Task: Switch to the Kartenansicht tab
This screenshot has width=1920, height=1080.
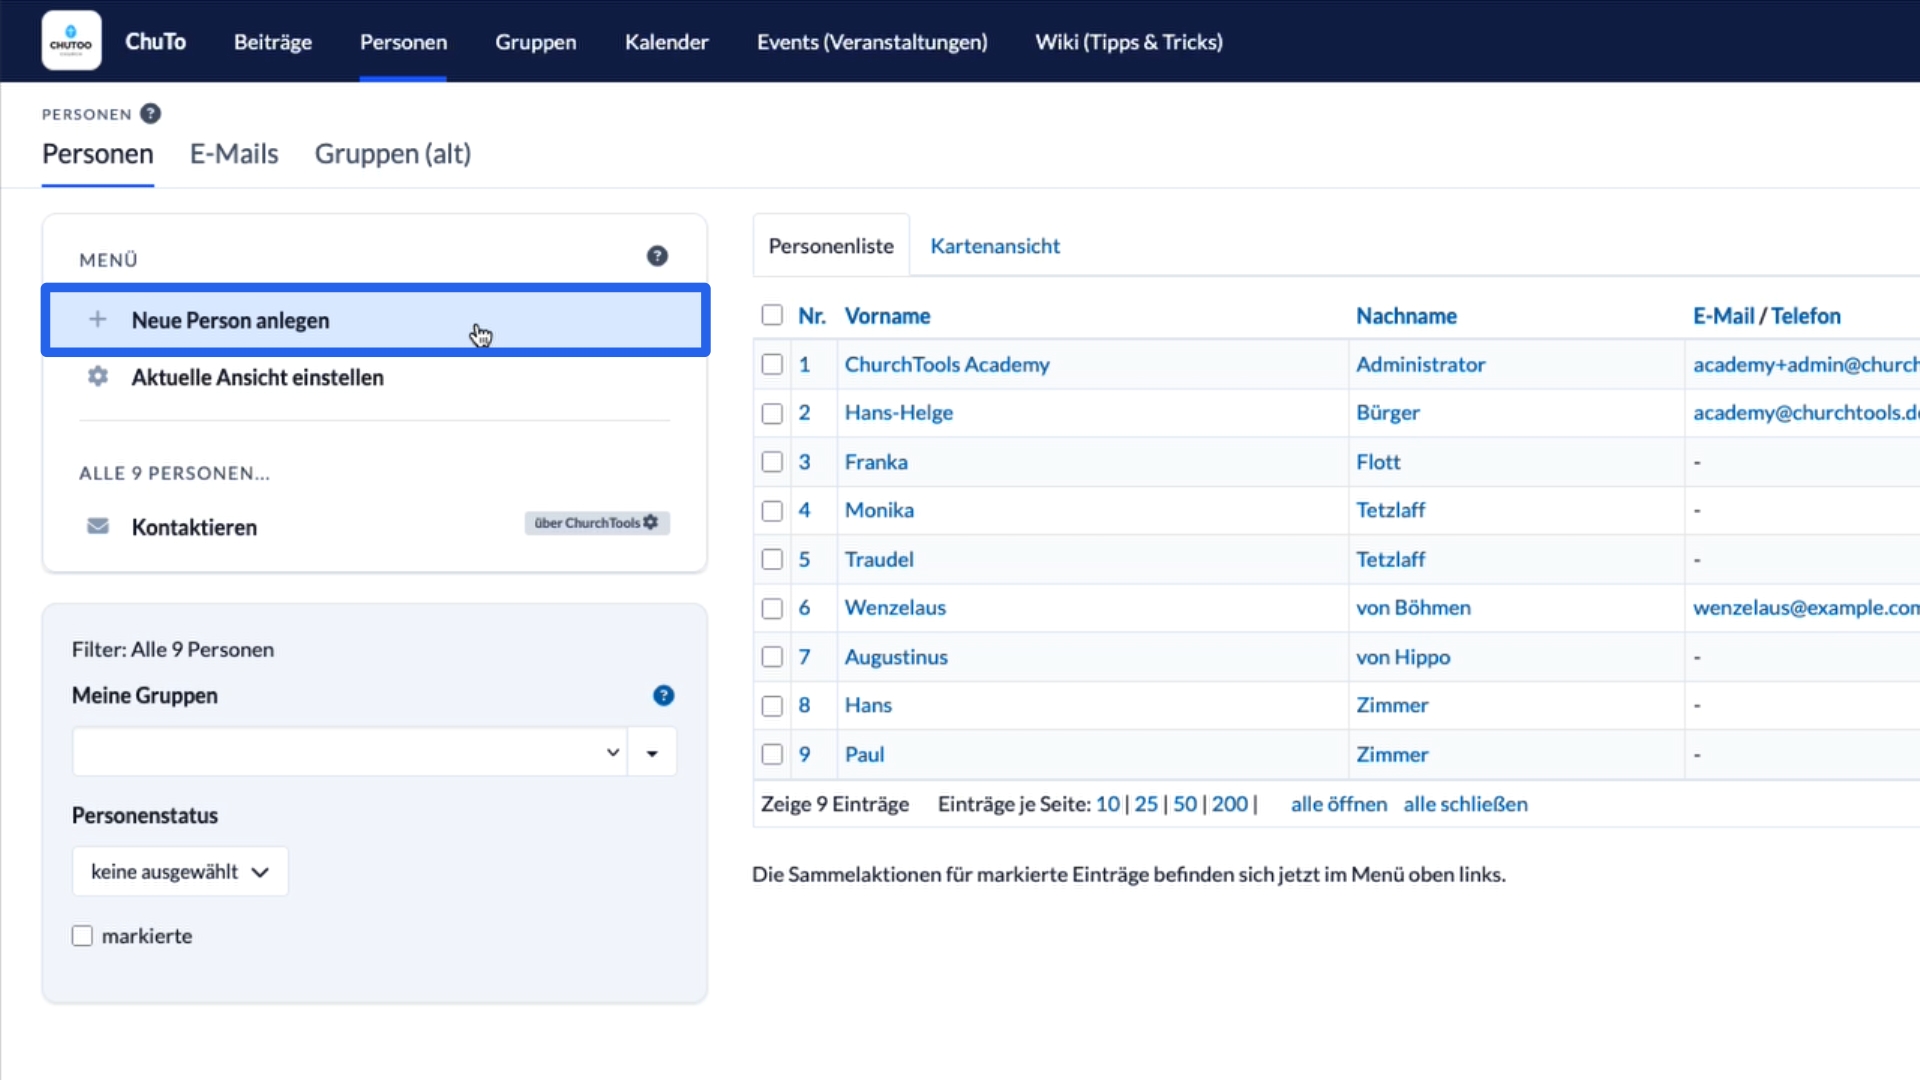Action: click(x=994, y=246)
